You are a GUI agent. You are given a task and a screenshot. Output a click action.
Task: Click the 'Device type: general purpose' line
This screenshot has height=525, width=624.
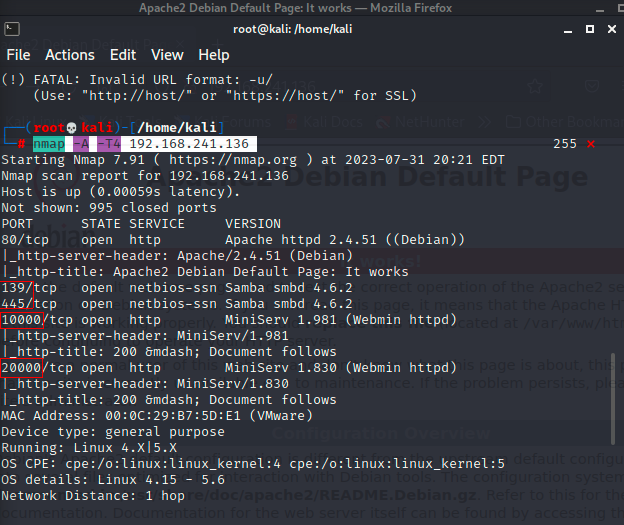pos(113,432)
